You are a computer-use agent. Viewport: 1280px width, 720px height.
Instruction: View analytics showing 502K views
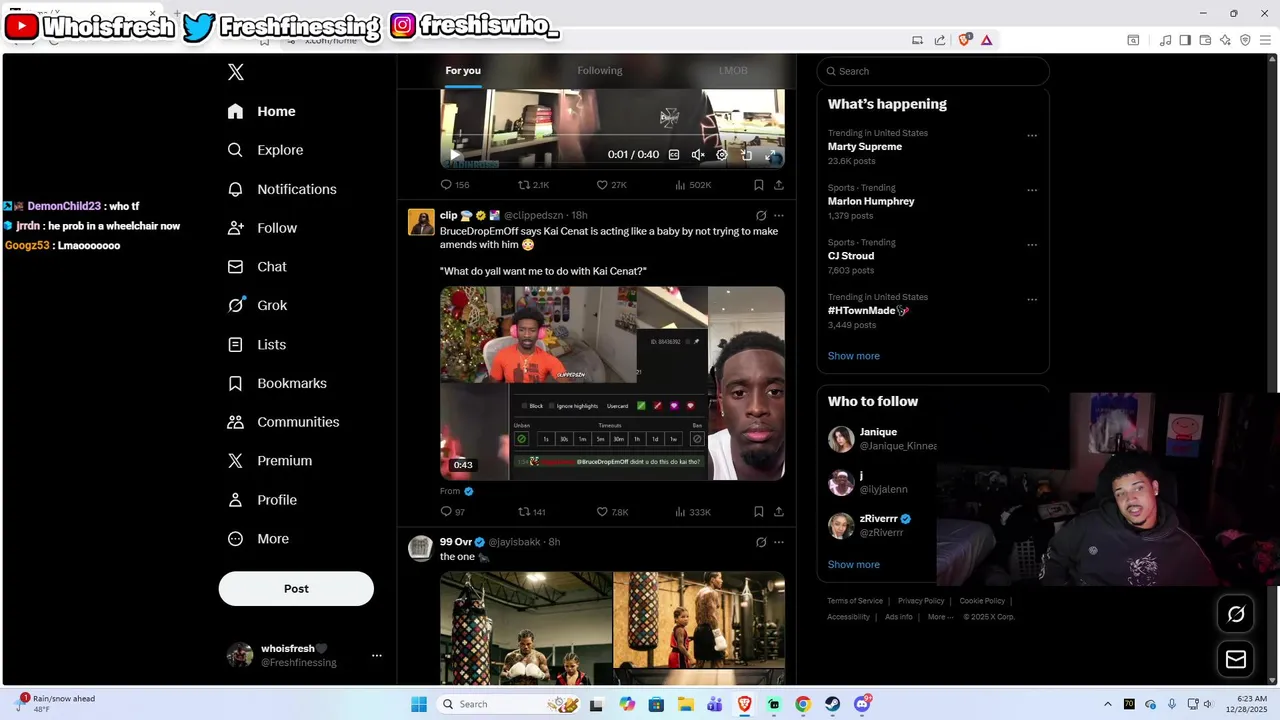coord(693,185)
